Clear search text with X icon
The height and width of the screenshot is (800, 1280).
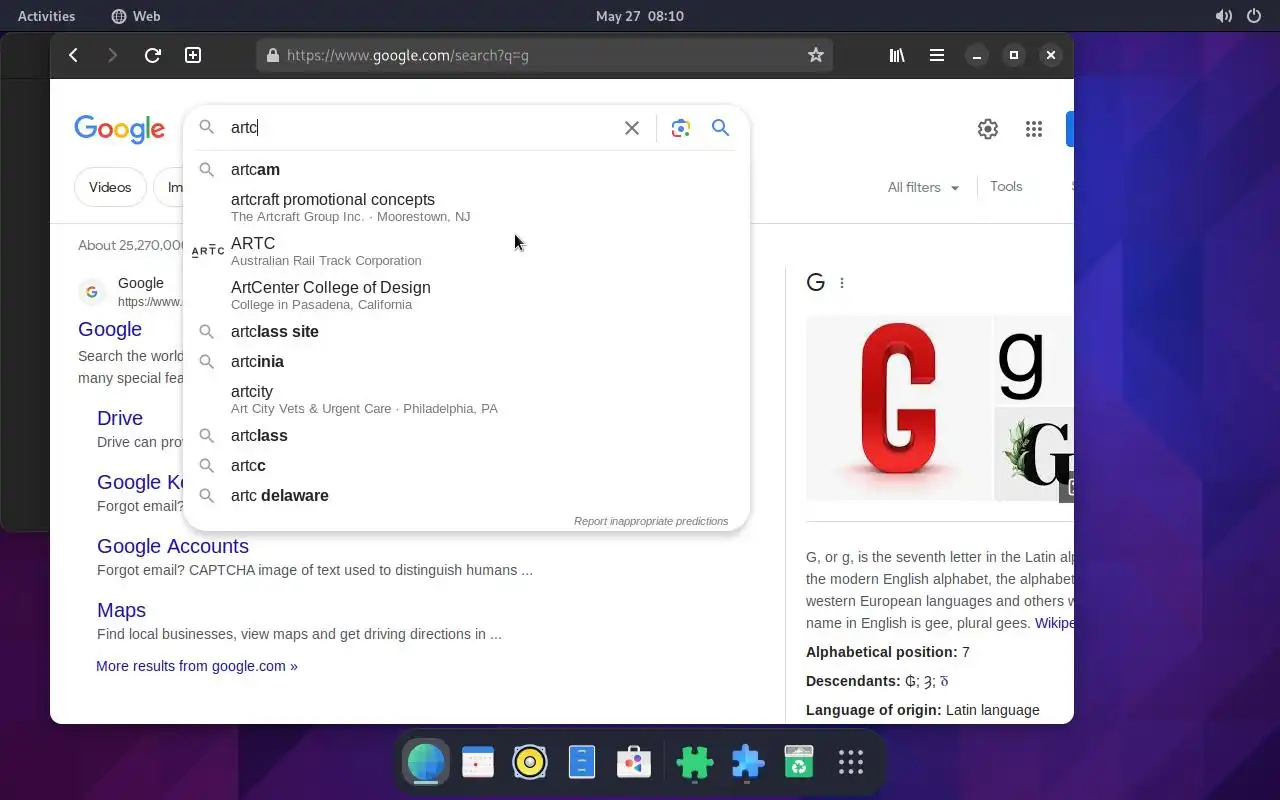pyautogui.click(x=632, y=128)
